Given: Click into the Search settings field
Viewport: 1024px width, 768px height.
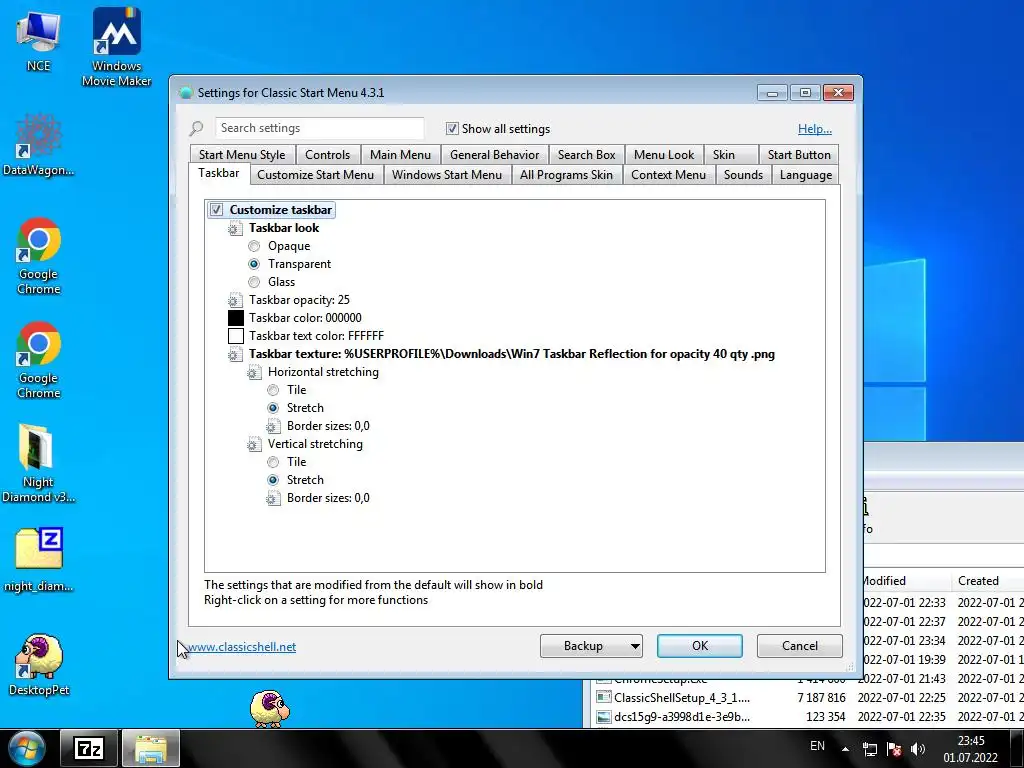Looking at the screenshot, I should coord(319,128).
